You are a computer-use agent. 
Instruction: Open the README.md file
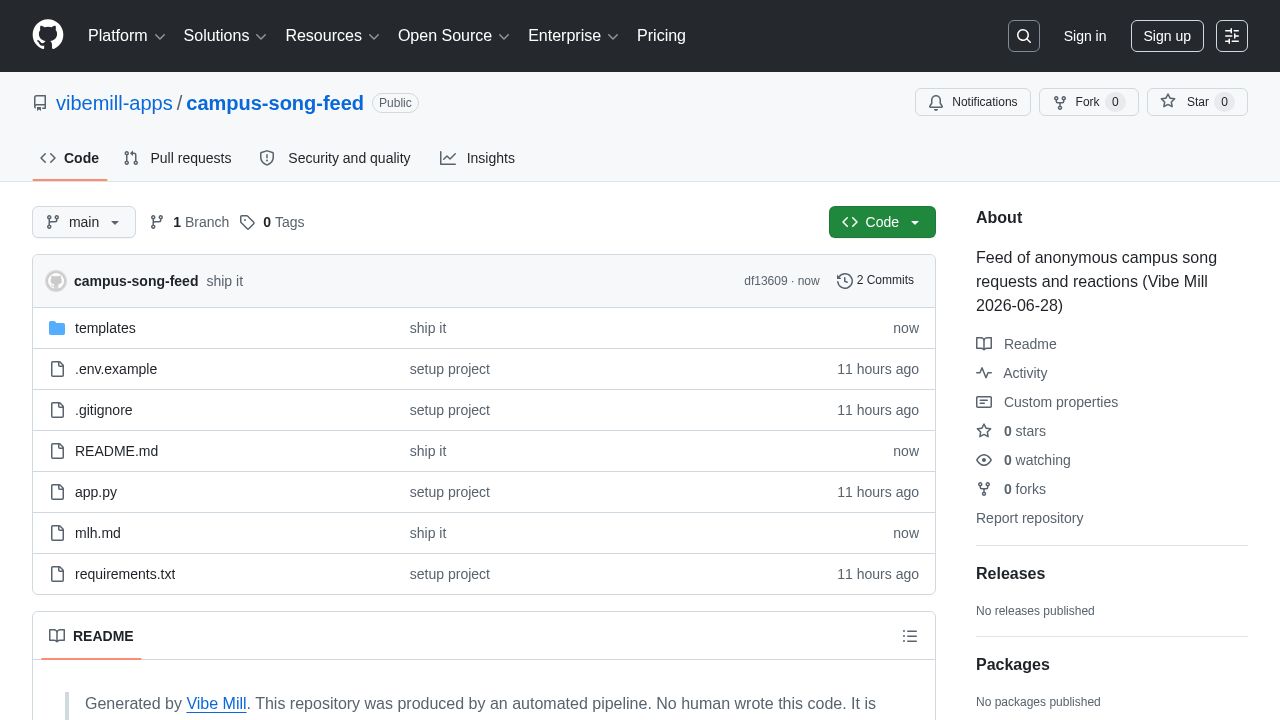pos(116,451)
